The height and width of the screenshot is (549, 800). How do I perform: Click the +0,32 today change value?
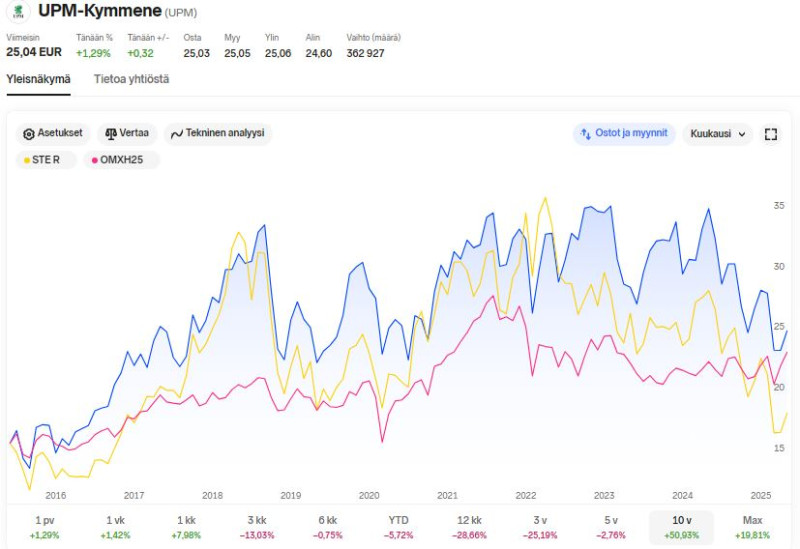tap(140, 53)
